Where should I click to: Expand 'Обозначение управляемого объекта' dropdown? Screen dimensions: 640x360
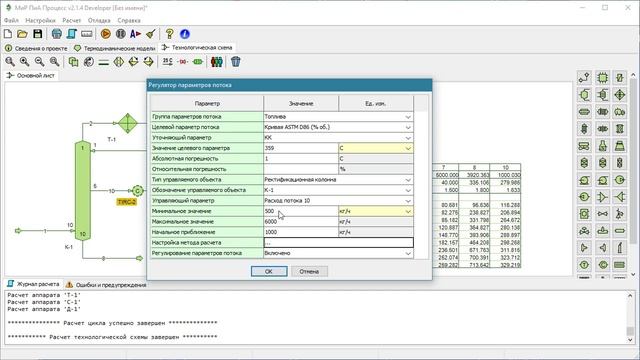click(408, 190)
